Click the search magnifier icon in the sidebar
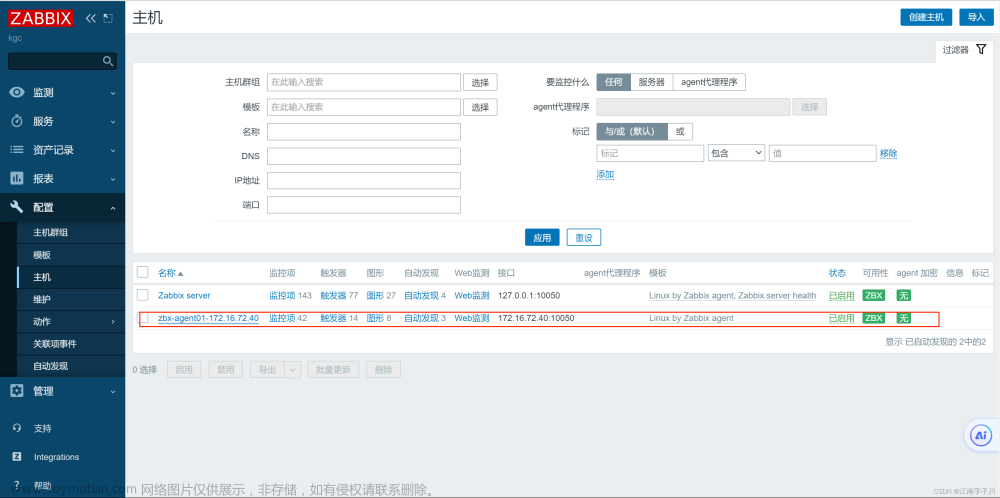The image size is (1000, 498). click(x=108, y=61)
